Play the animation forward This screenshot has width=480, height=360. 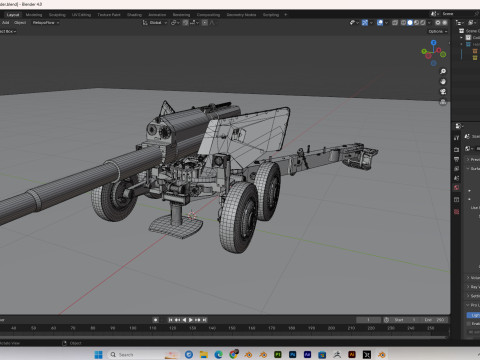191,320
